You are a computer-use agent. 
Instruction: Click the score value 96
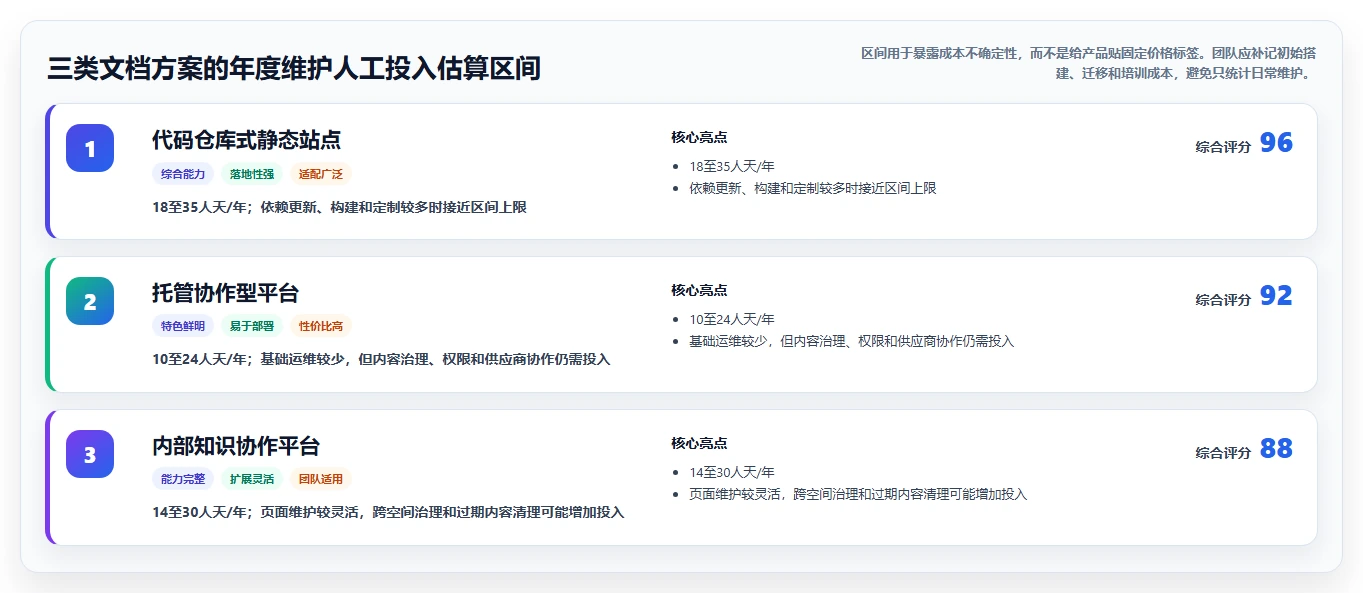1276,143
